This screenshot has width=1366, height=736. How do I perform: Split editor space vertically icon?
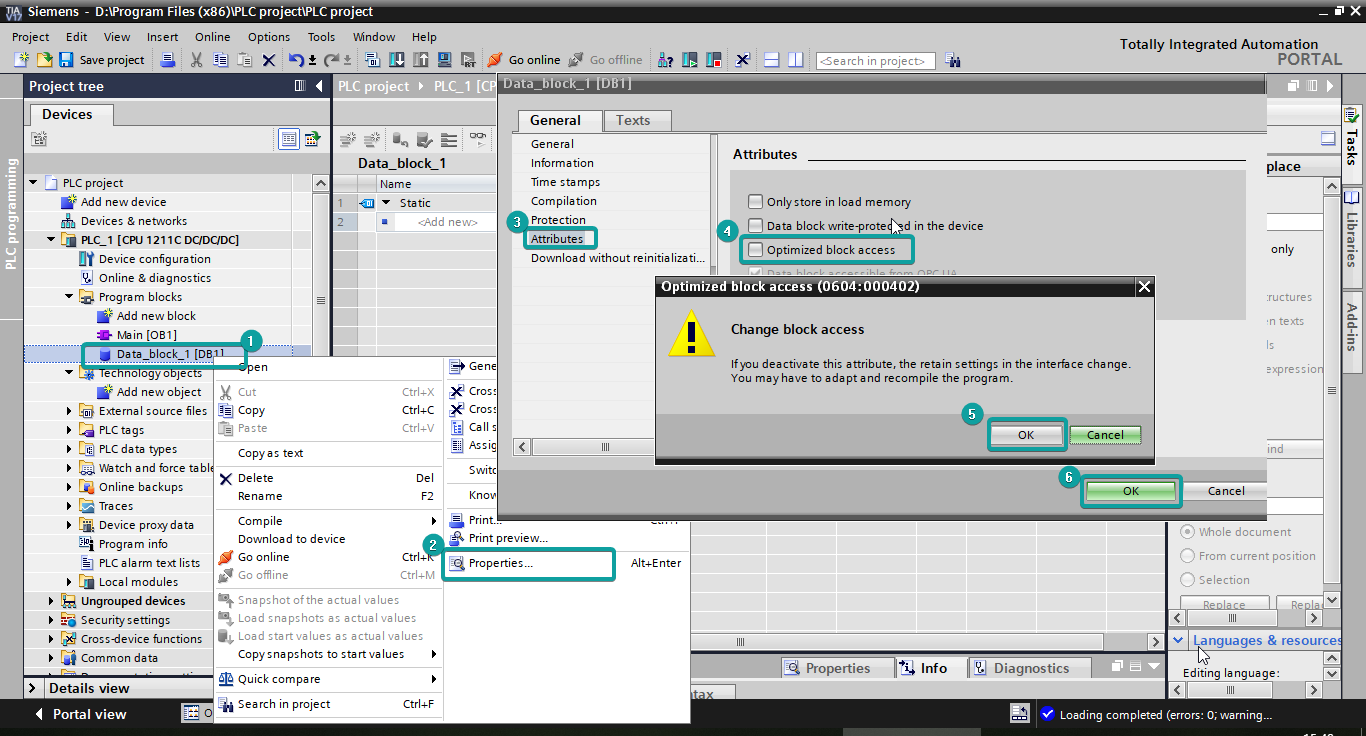795,60
